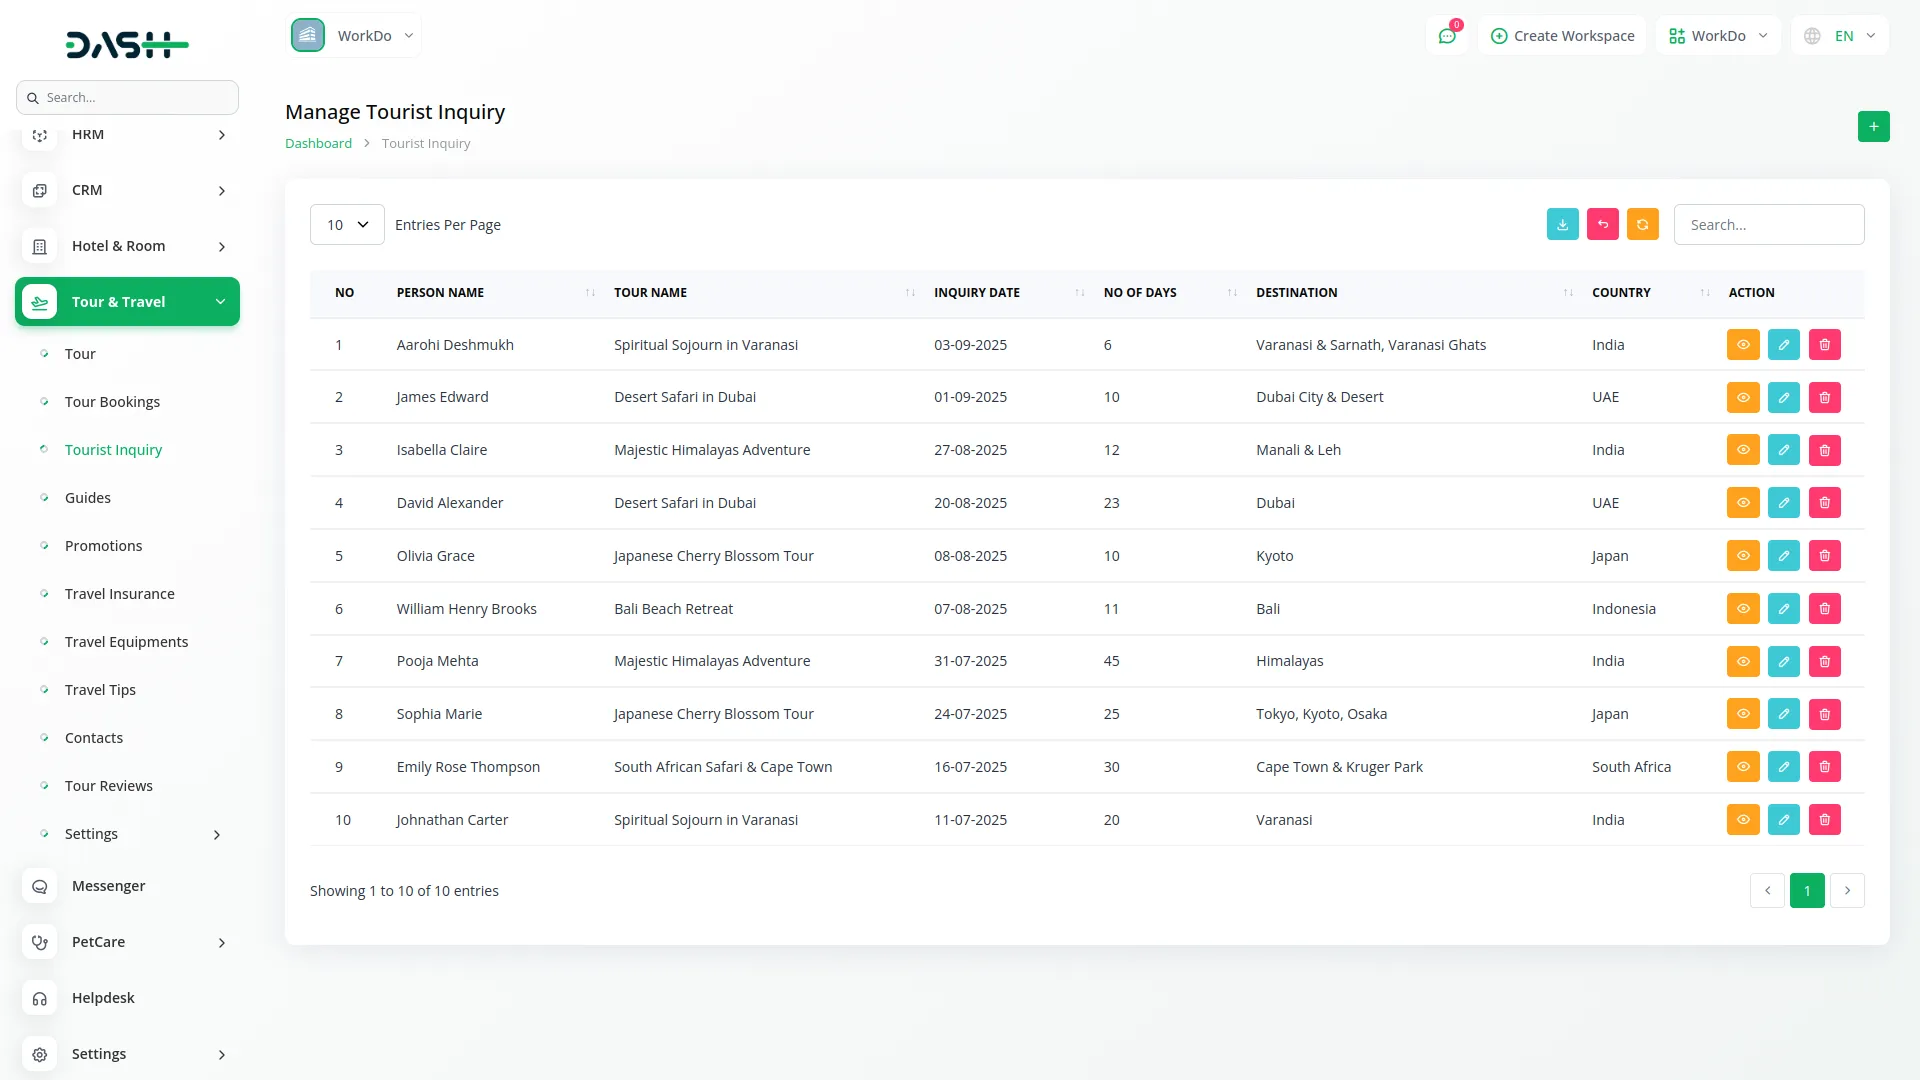Image resolution: width=1920 pixels, height=1080 pixels.
Task: Delete Johnathan Carter's inquiry row
Action: 1824,820
